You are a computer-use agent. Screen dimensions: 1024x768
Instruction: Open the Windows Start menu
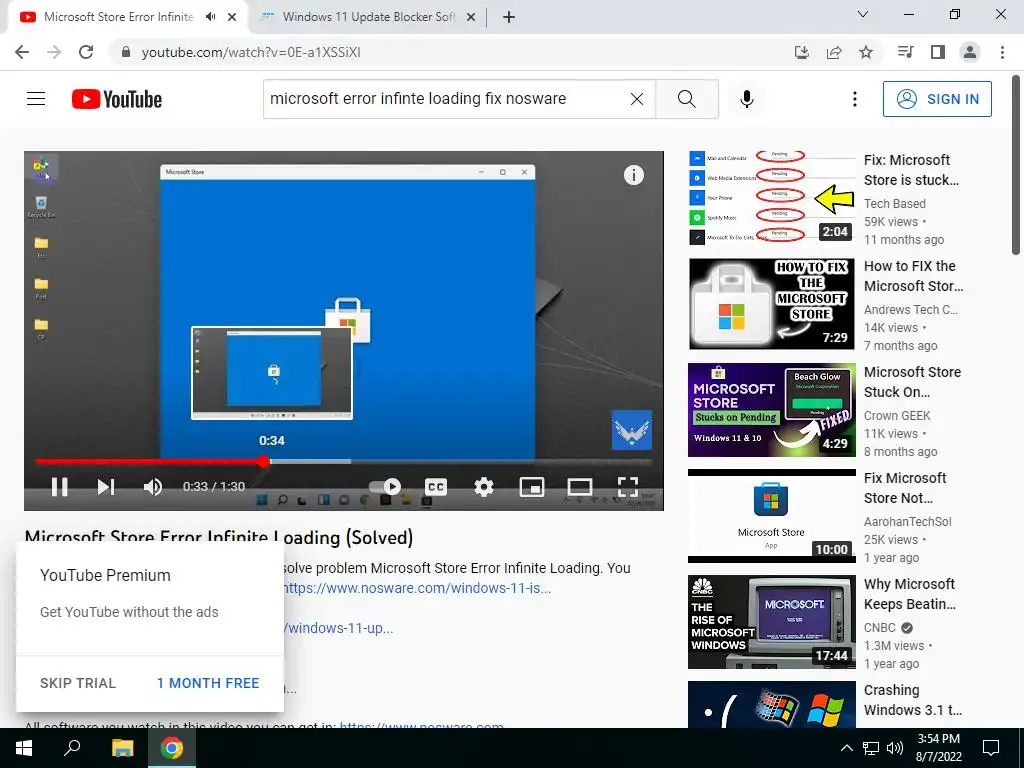pyautogui.click(x=24, y=748)
